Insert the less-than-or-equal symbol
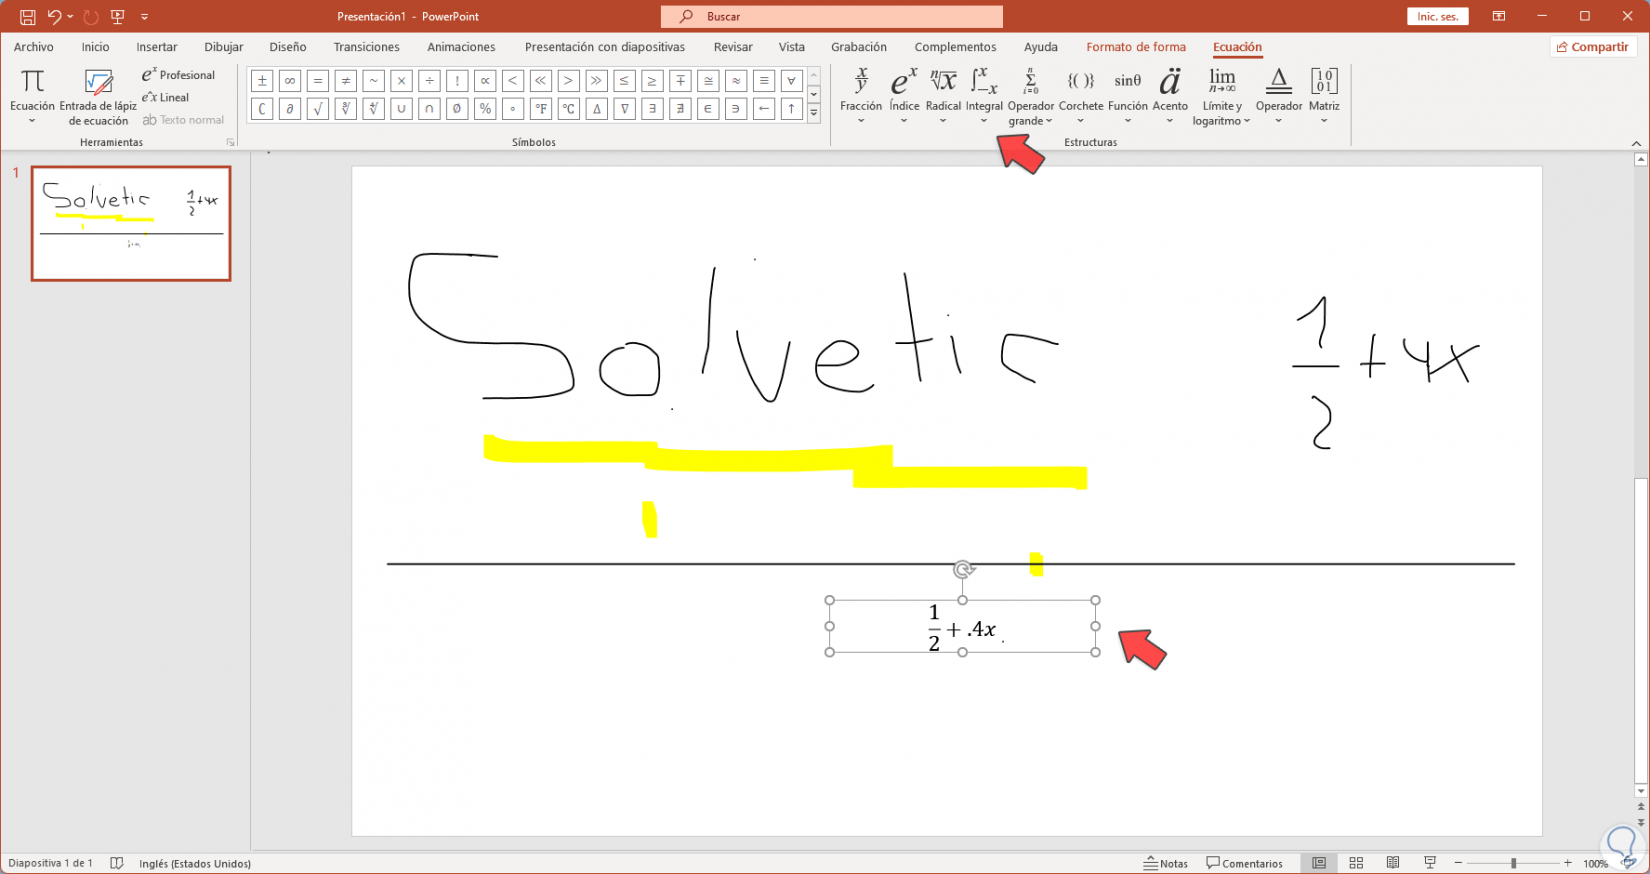Viewport: 1650px width, 874px height. pyautogui.click(x=624, y=81)
